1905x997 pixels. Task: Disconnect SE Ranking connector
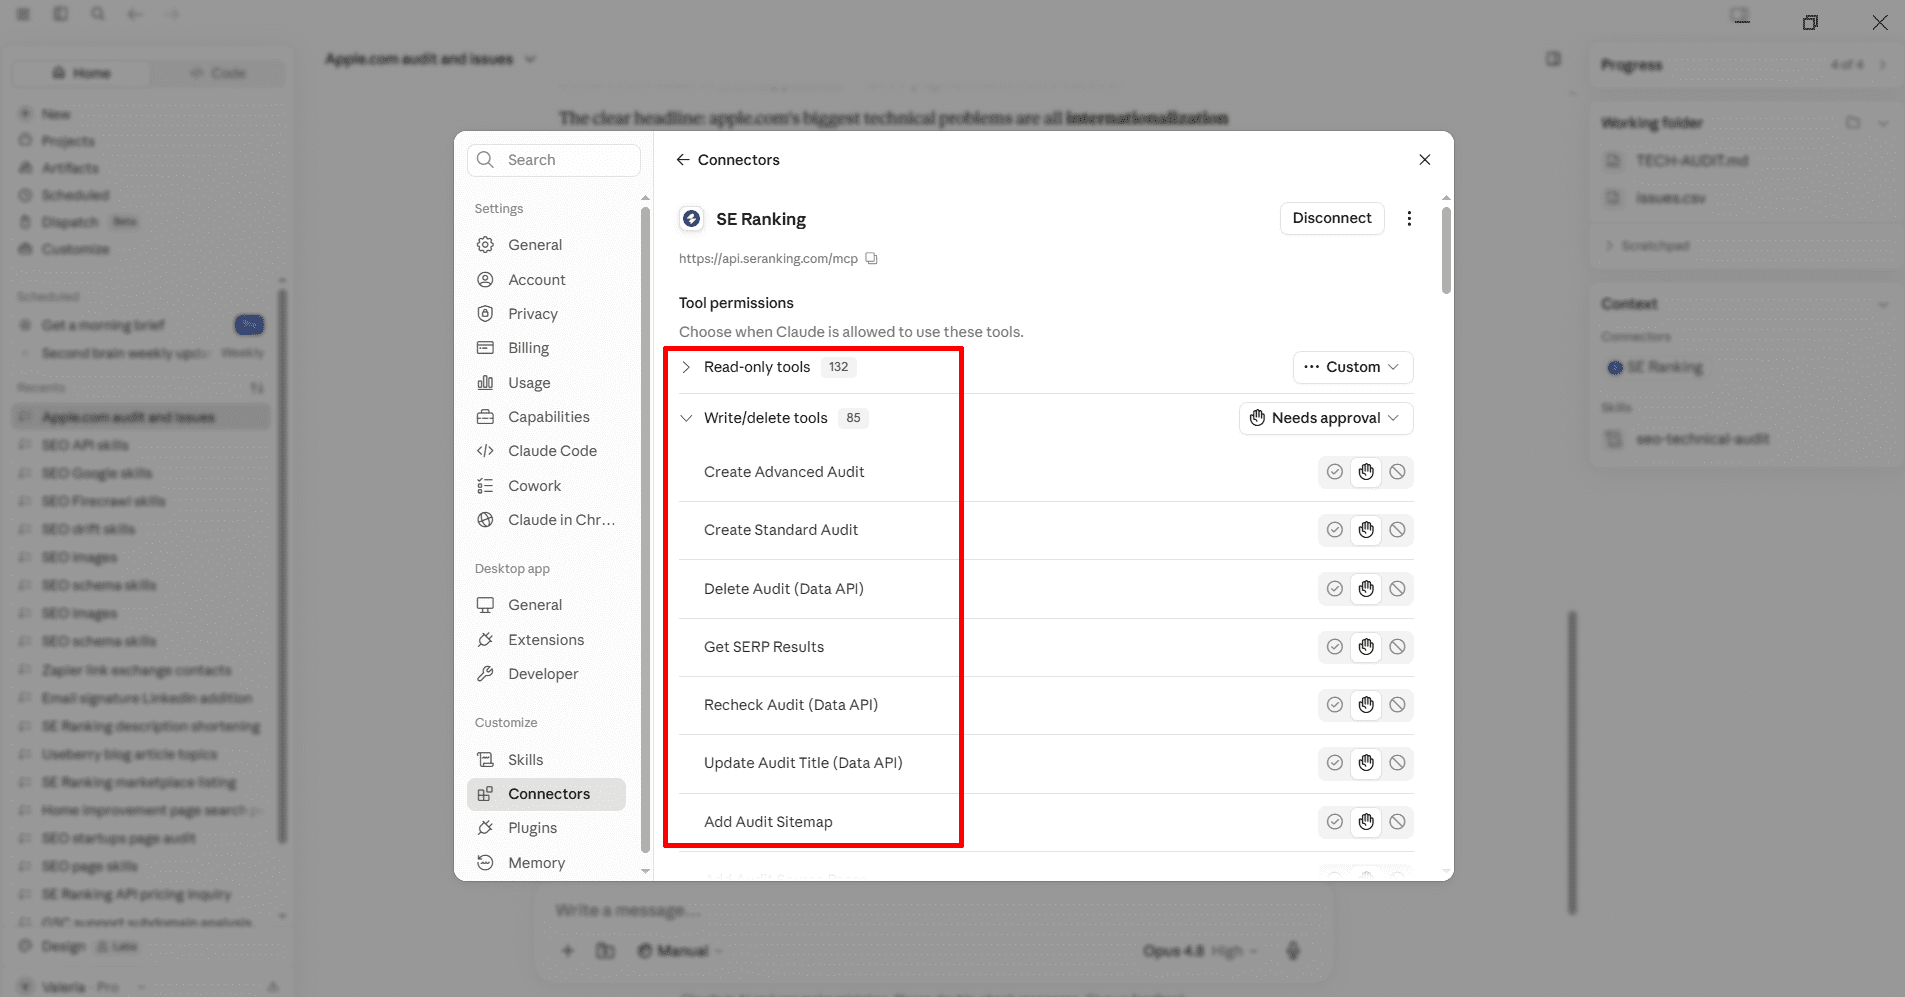(x=1332, y=218)
